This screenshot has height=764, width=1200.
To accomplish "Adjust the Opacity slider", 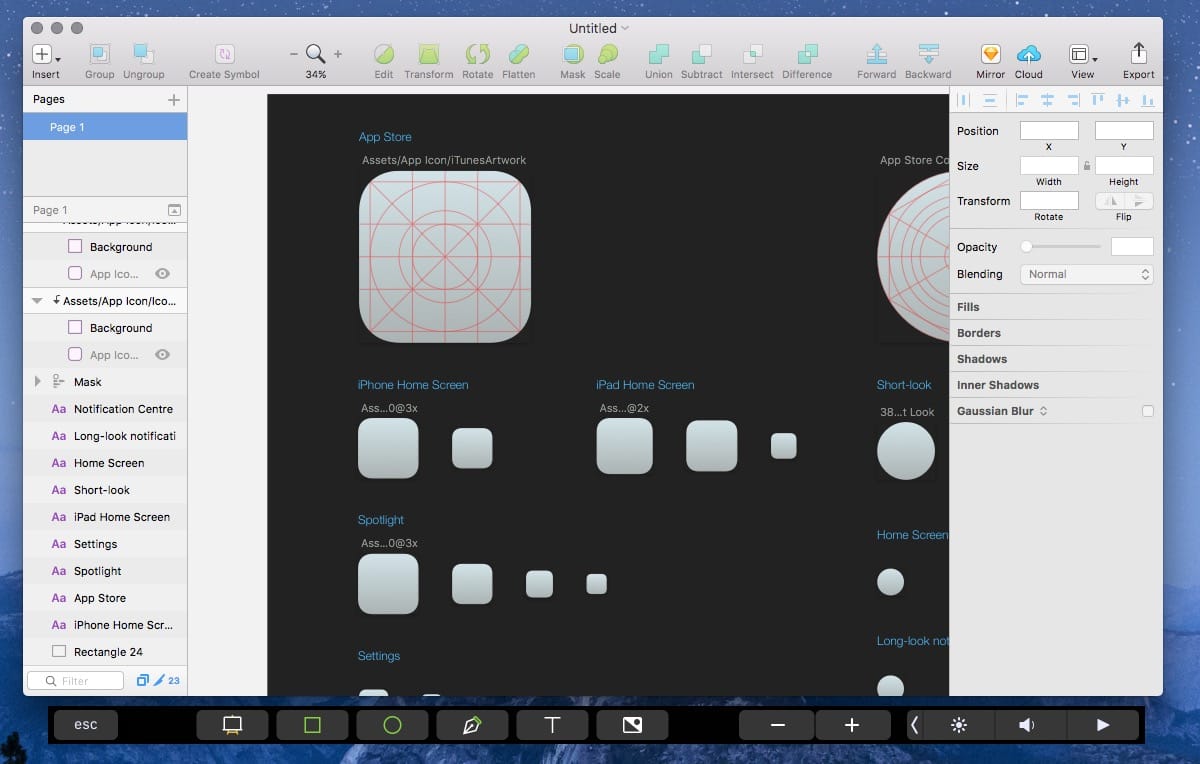I will pyautogui.click(x=1061, y=246).
